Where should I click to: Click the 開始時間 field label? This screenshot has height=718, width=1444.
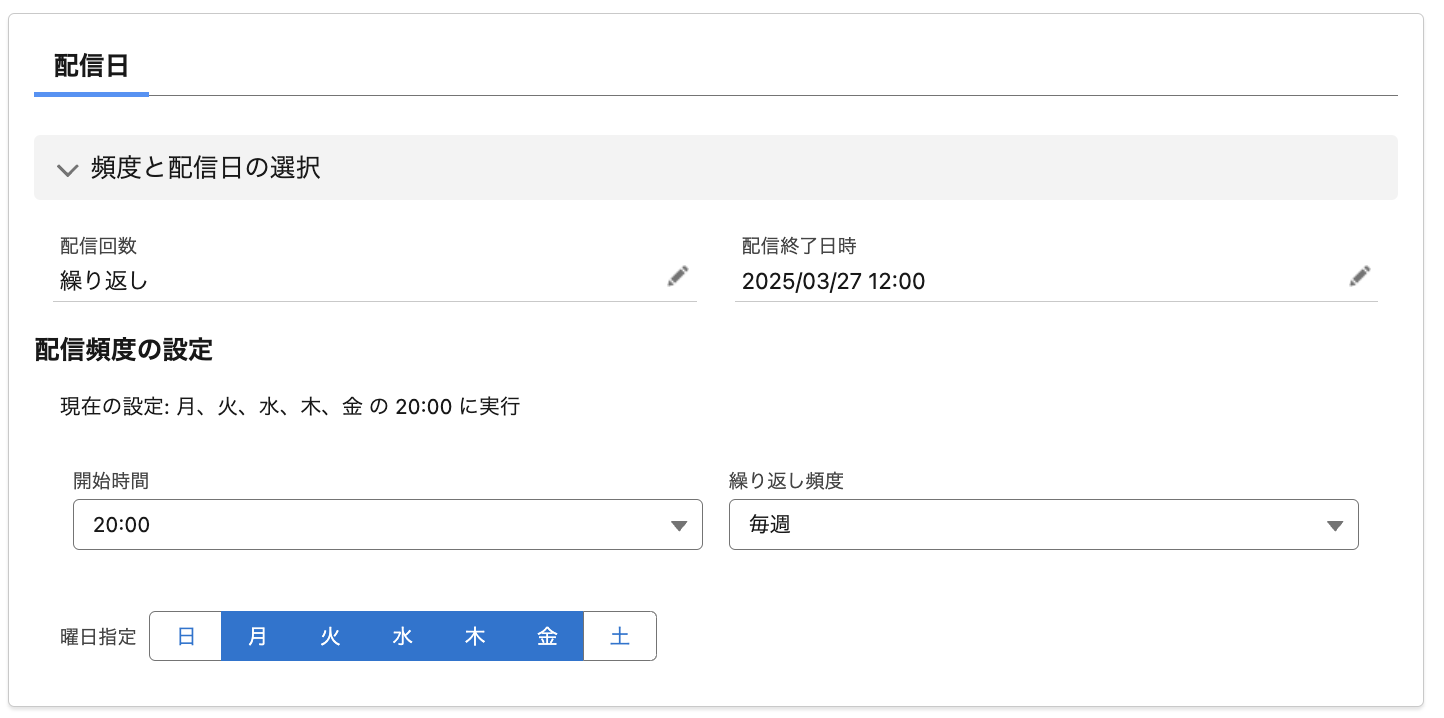click(111, 480)
